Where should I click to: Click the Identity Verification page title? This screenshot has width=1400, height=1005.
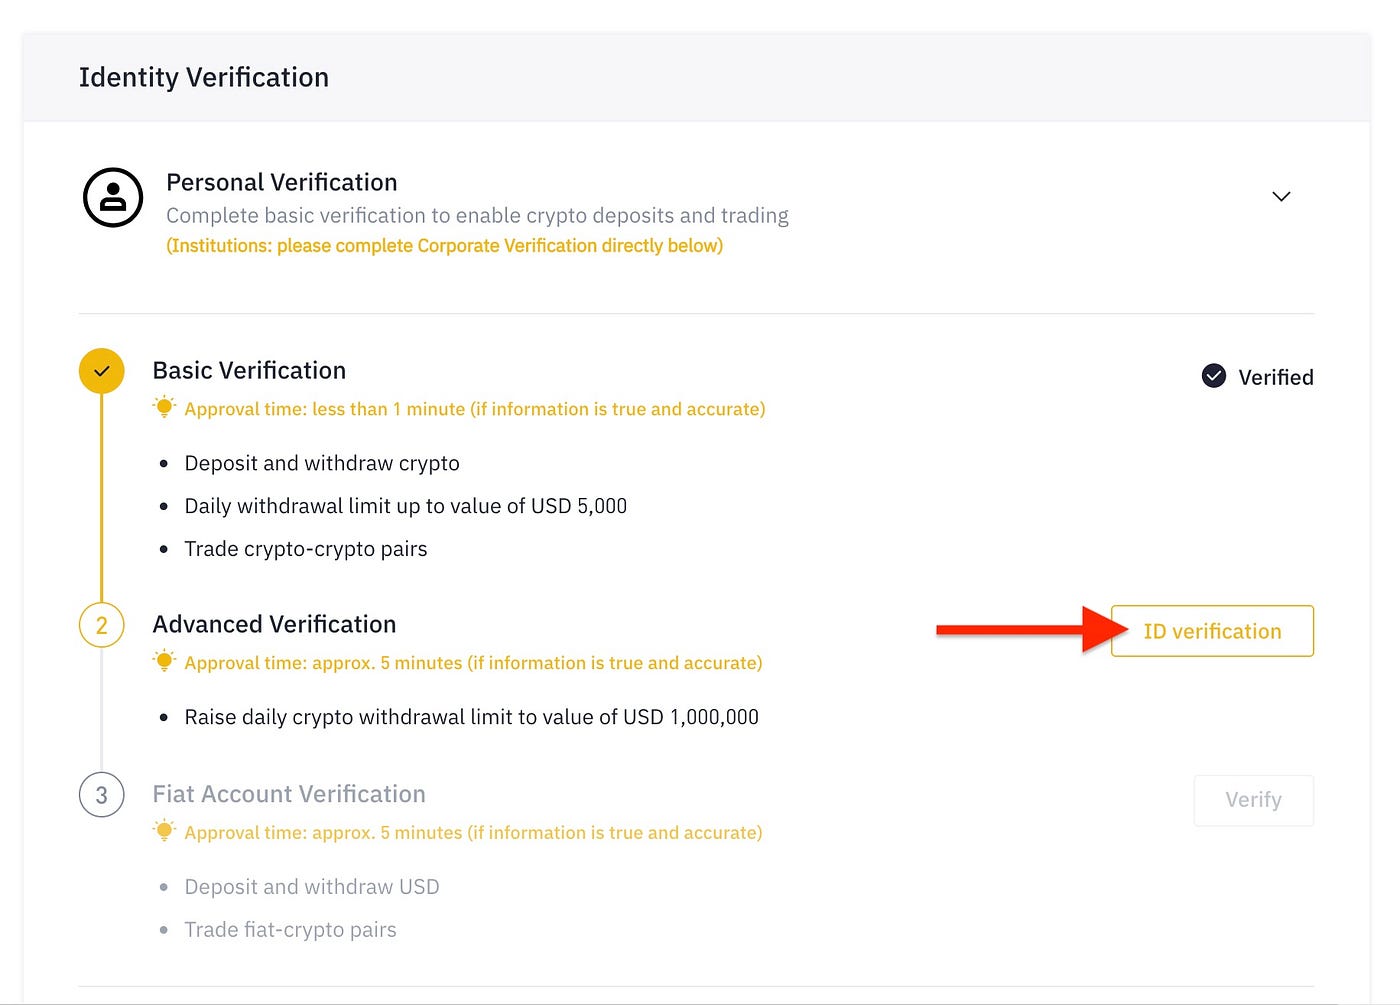point(204,78)
